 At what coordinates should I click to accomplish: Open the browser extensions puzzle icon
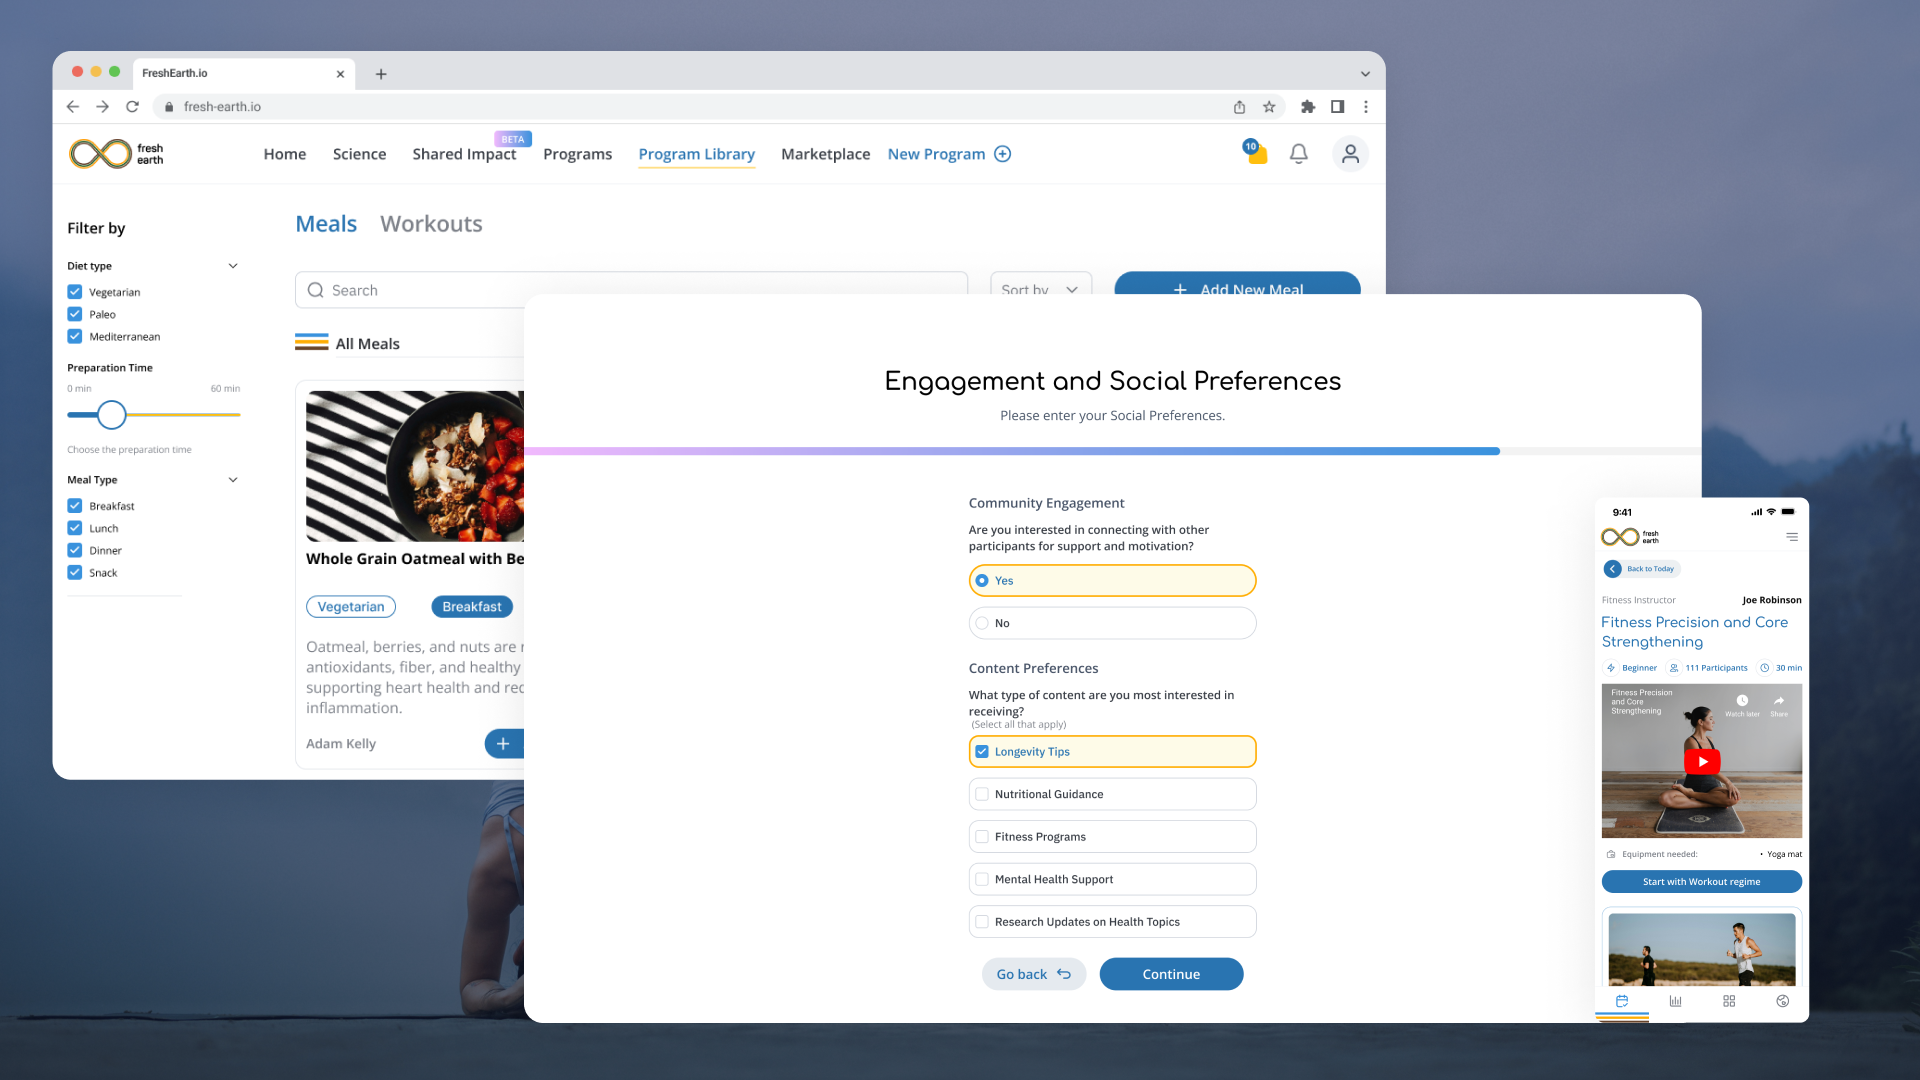(x=1307, y=107)
